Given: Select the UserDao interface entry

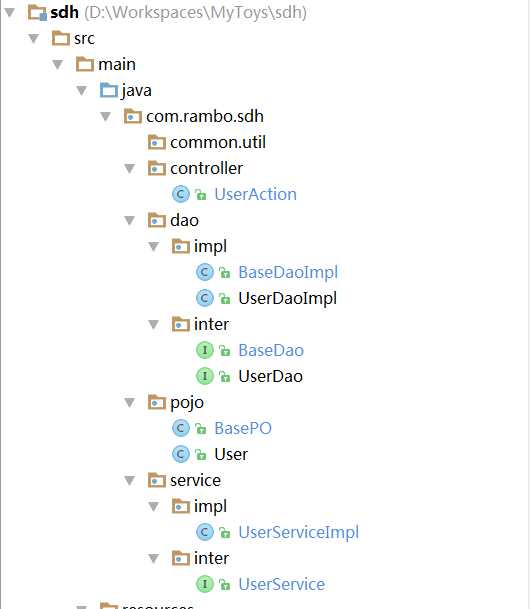Looking at the screenshot, I should pyautogui.click(x=271, y=376).
